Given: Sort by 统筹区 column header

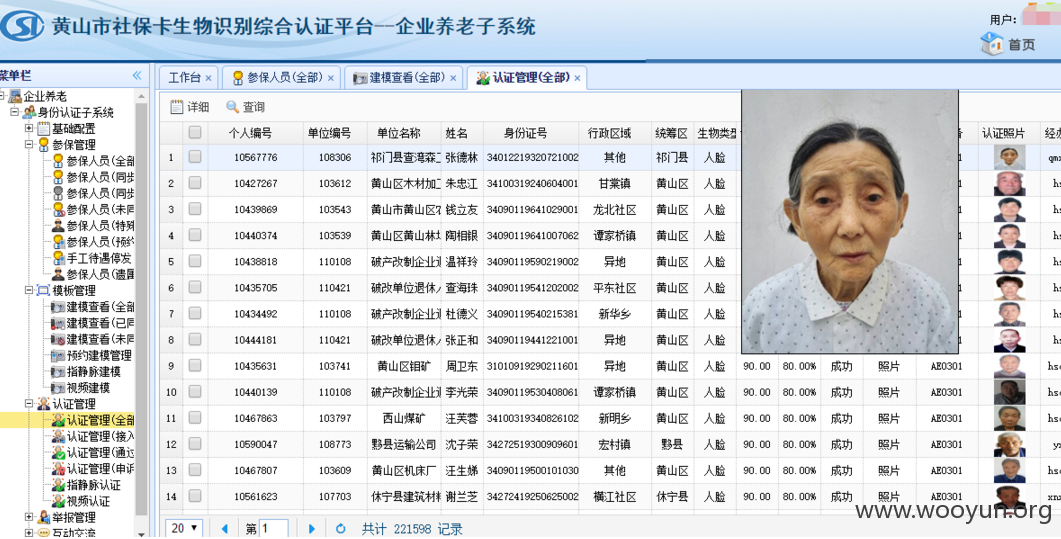Looking at the screenshot, I should (672, 133).
